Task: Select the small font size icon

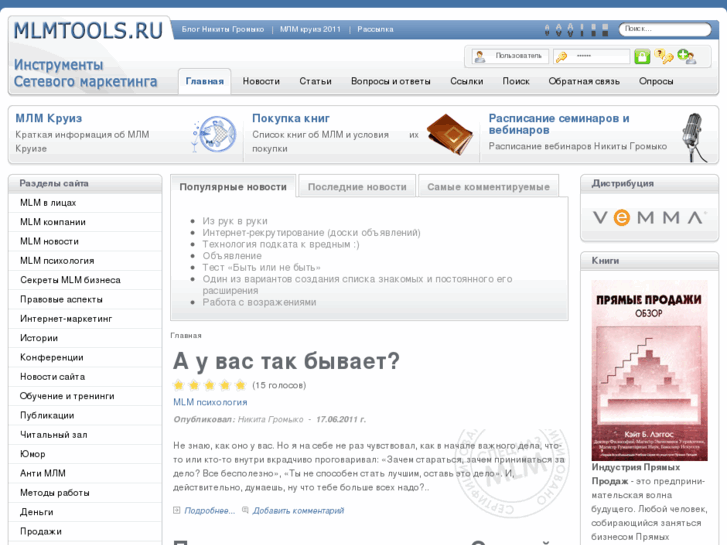Action: point(547,31)
